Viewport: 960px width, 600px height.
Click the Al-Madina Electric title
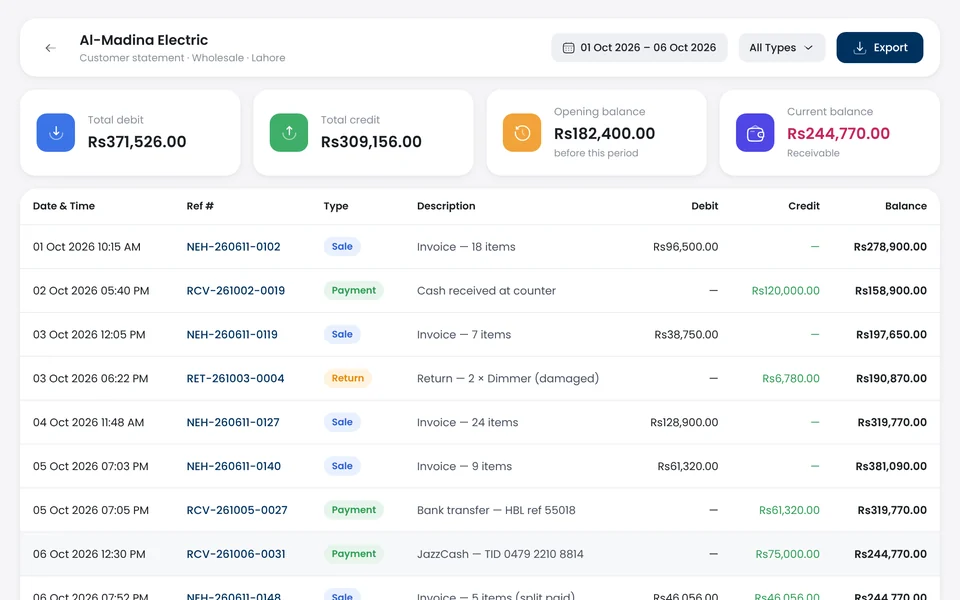(x=144, y=40)
